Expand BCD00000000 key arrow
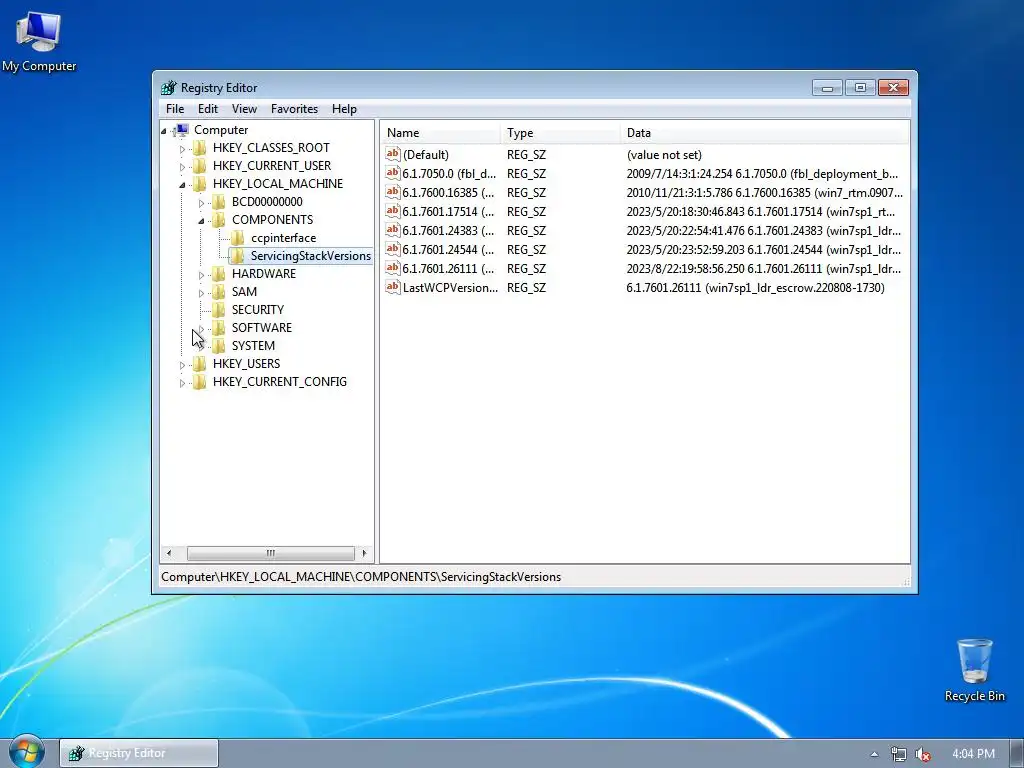1024x768 pixels. [201, 203]
